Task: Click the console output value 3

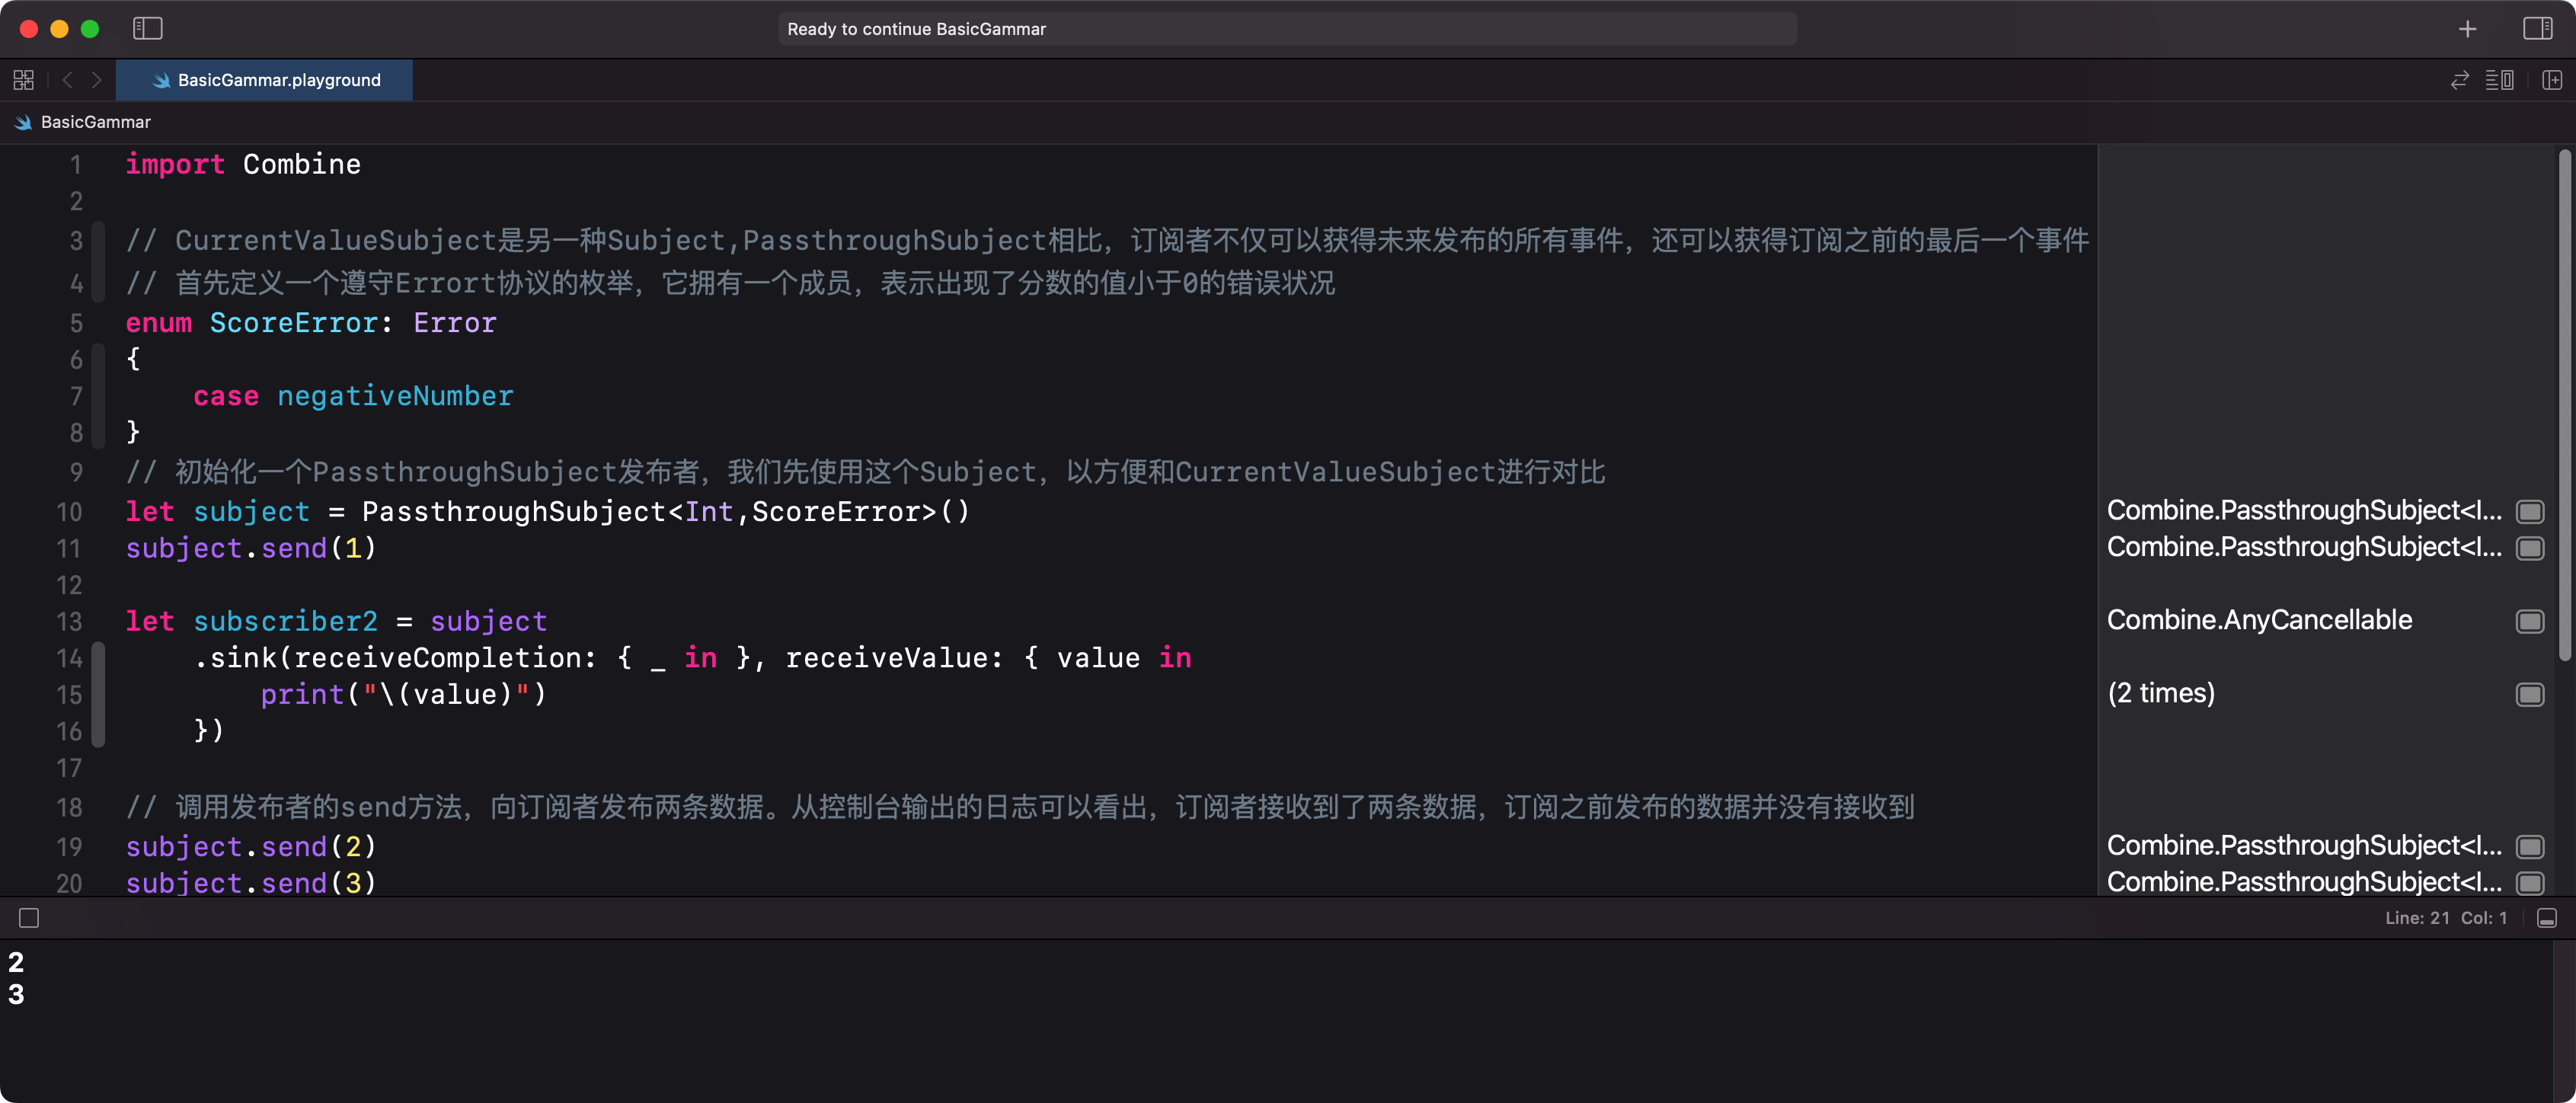Action: coord(16,994)
